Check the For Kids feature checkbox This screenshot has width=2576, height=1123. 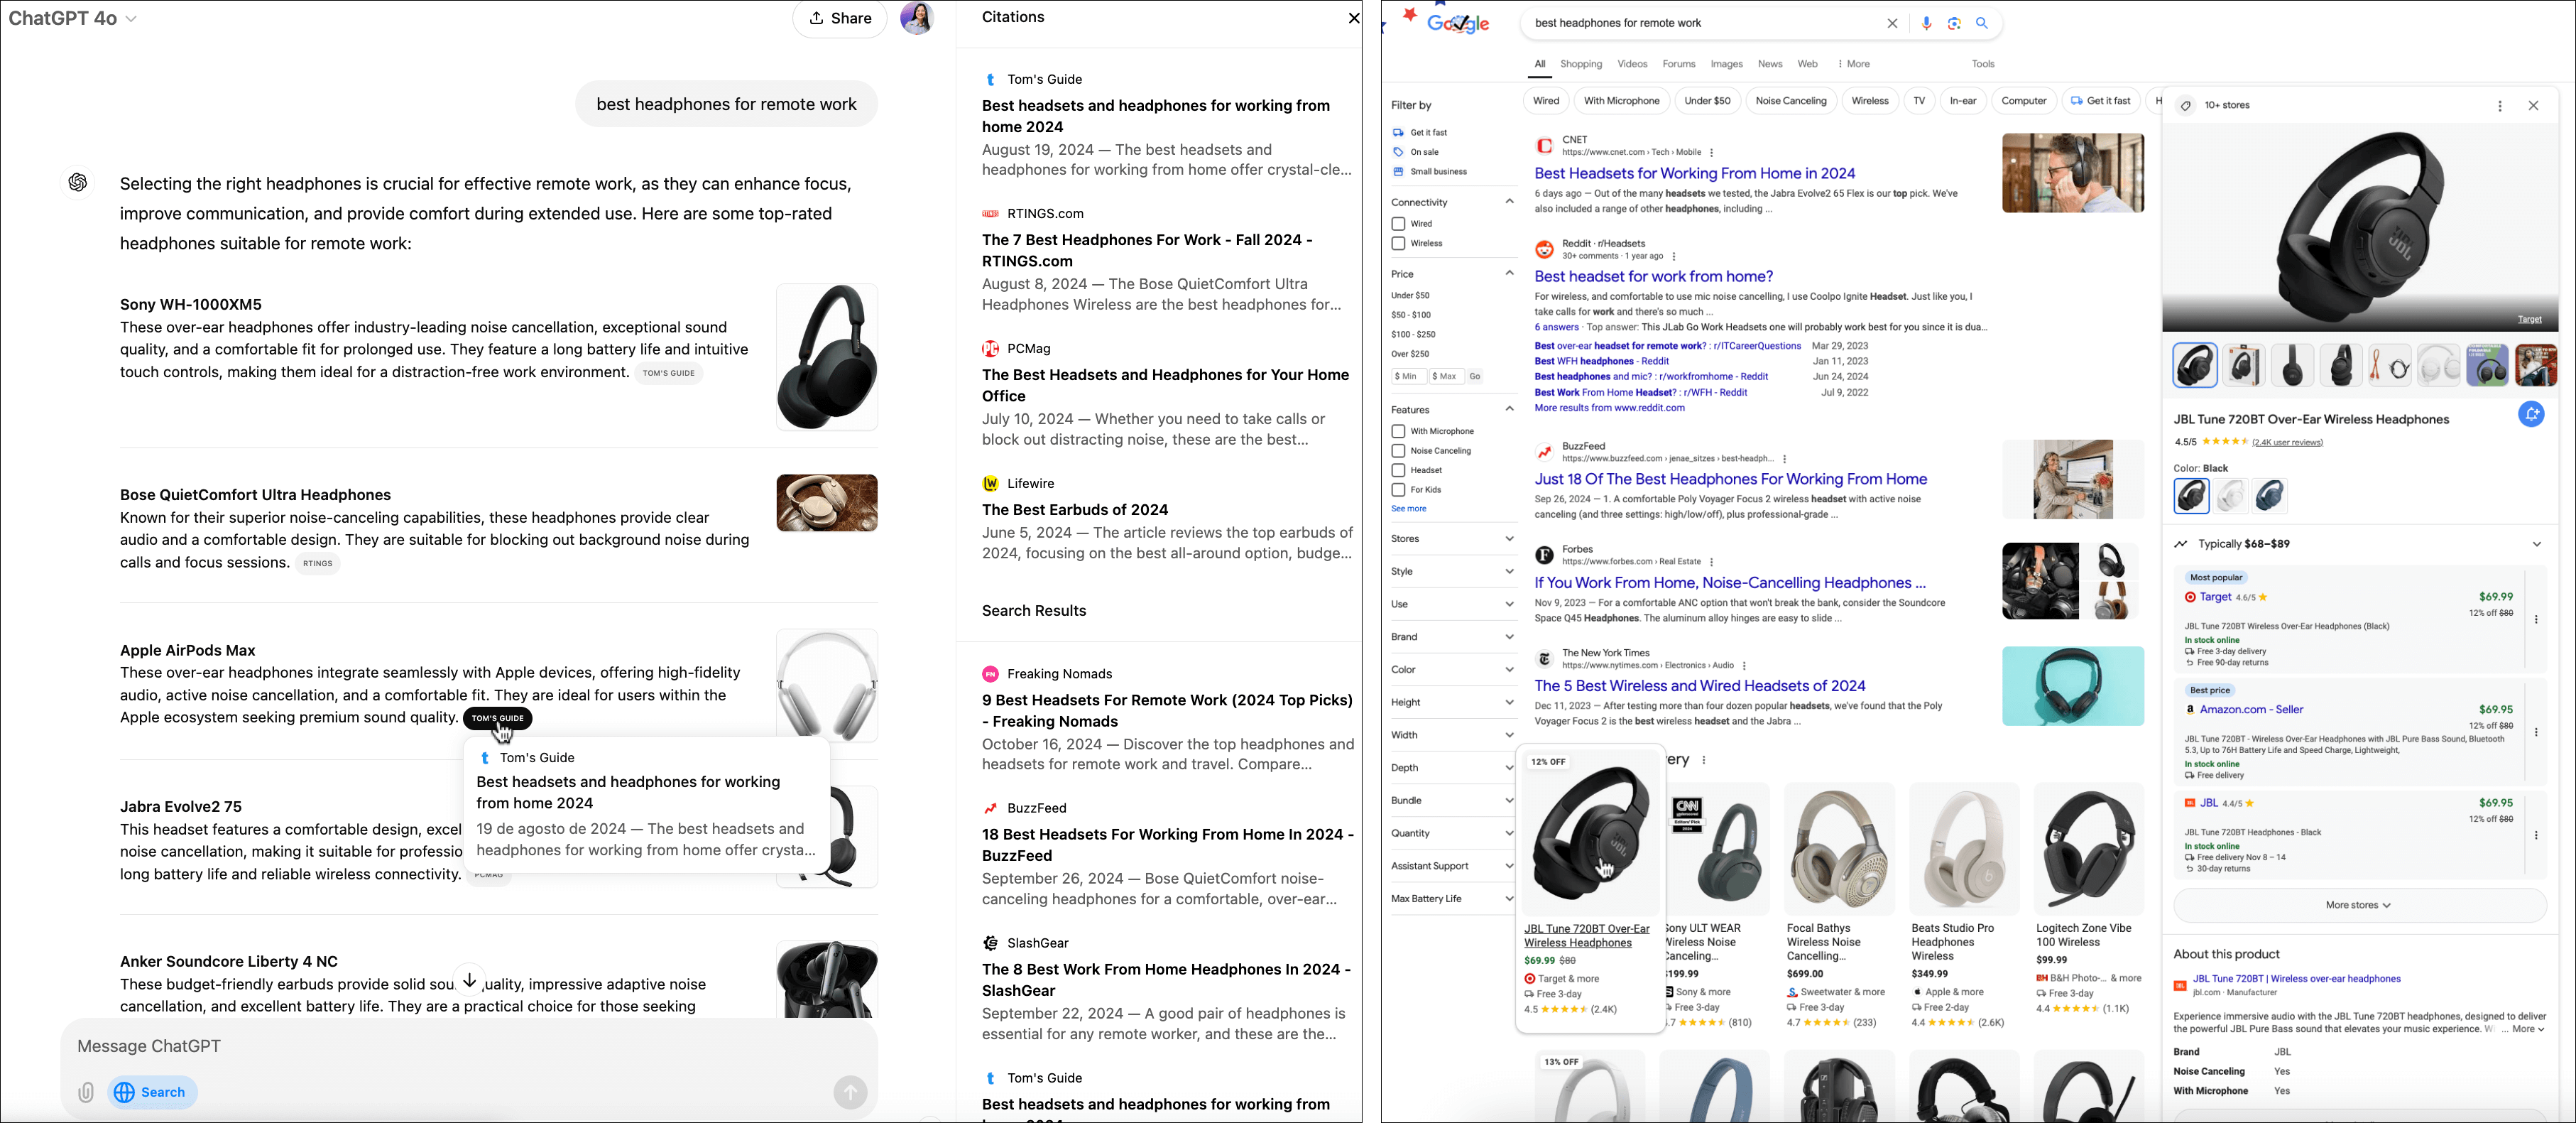1398,490
